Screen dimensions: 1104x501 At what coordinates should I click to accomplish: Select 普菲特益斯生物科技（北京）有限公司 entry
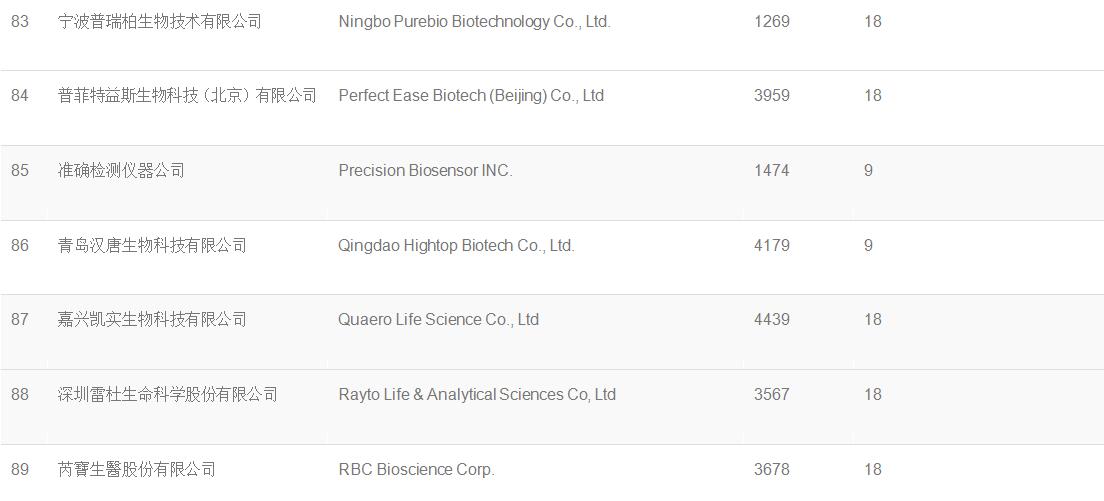click(x=187, y=96)
